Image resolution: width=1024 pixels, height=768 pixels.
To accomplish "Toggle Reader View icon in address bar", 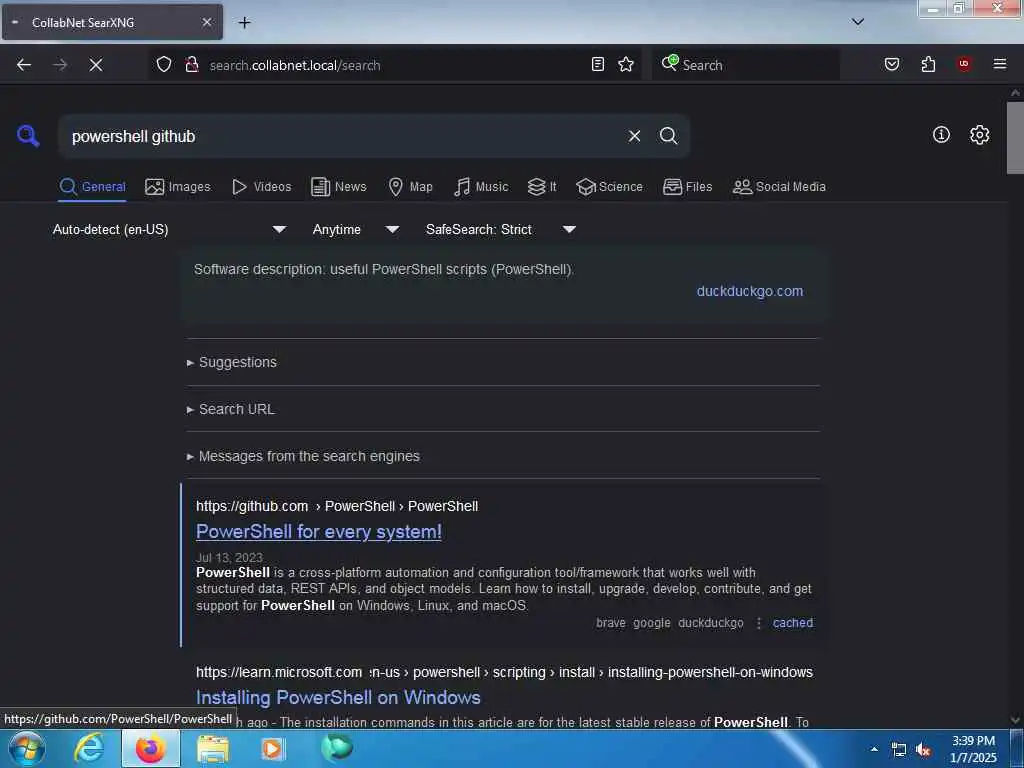I will click(598, 64).
